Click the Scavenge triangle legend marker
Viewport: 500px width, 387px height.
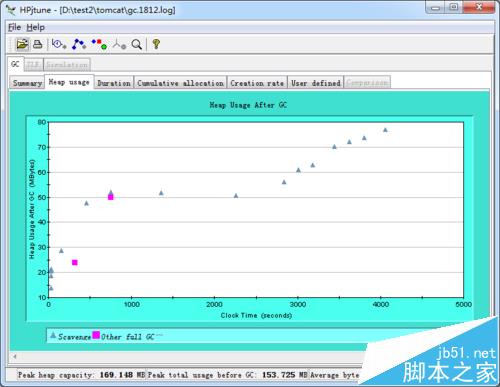tap(53, 335)
